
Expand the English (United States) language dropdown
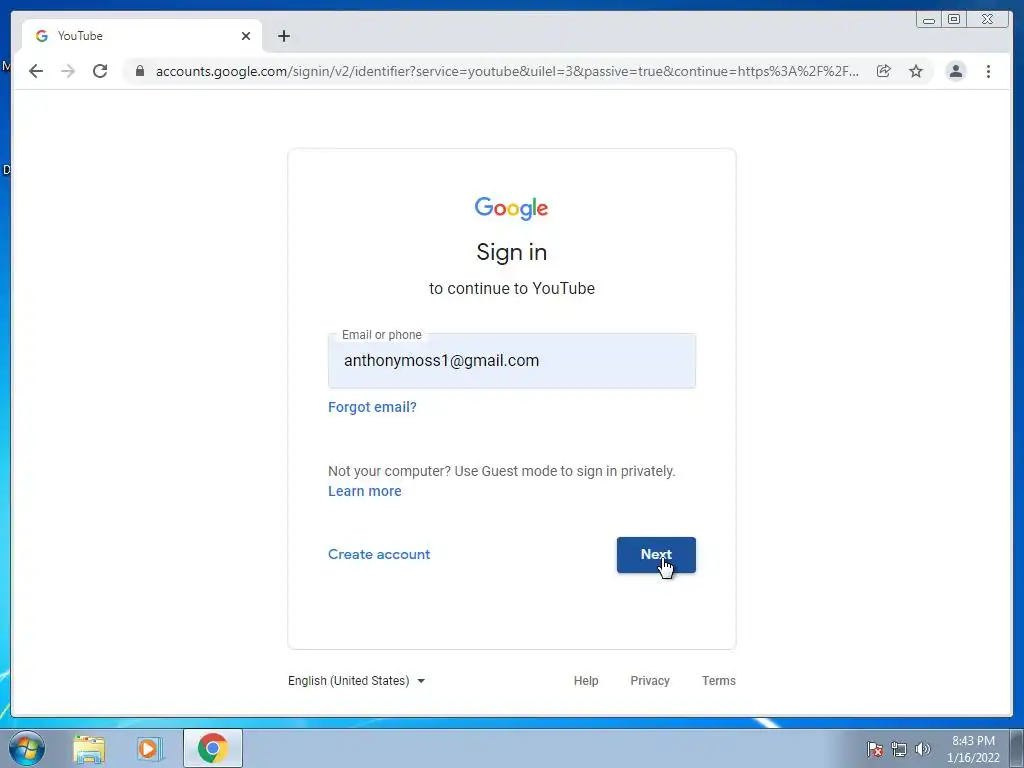point(357,680)
